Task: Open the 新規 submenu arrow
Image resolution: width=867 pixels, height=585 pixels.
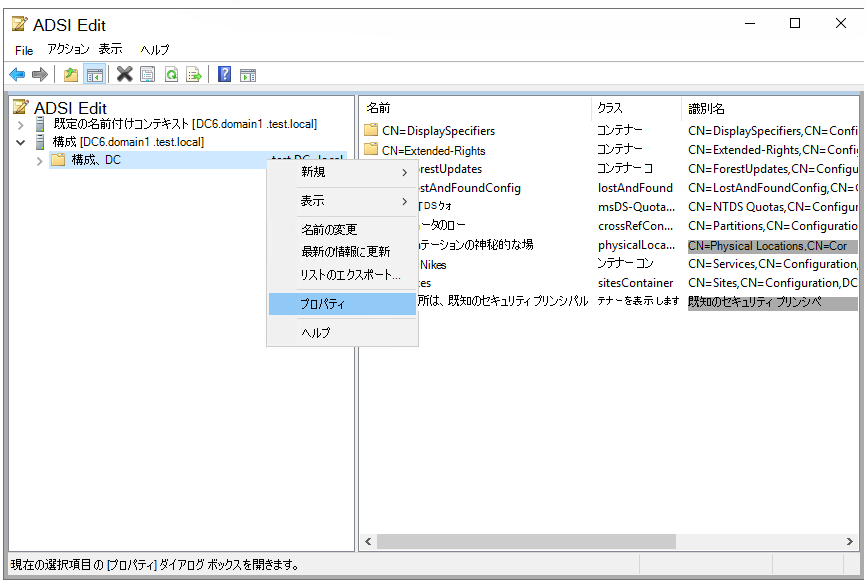Action: 405,173
